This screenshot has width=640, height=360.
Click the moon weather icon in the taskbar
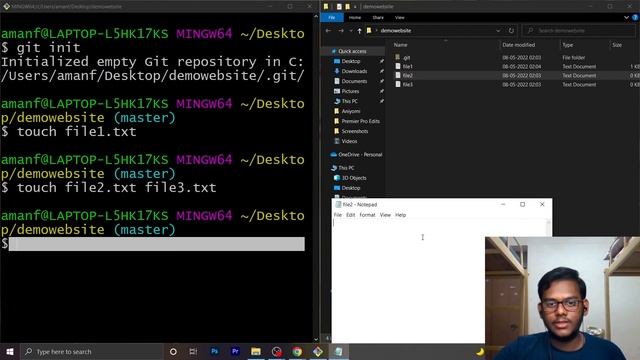coord(480,351)
